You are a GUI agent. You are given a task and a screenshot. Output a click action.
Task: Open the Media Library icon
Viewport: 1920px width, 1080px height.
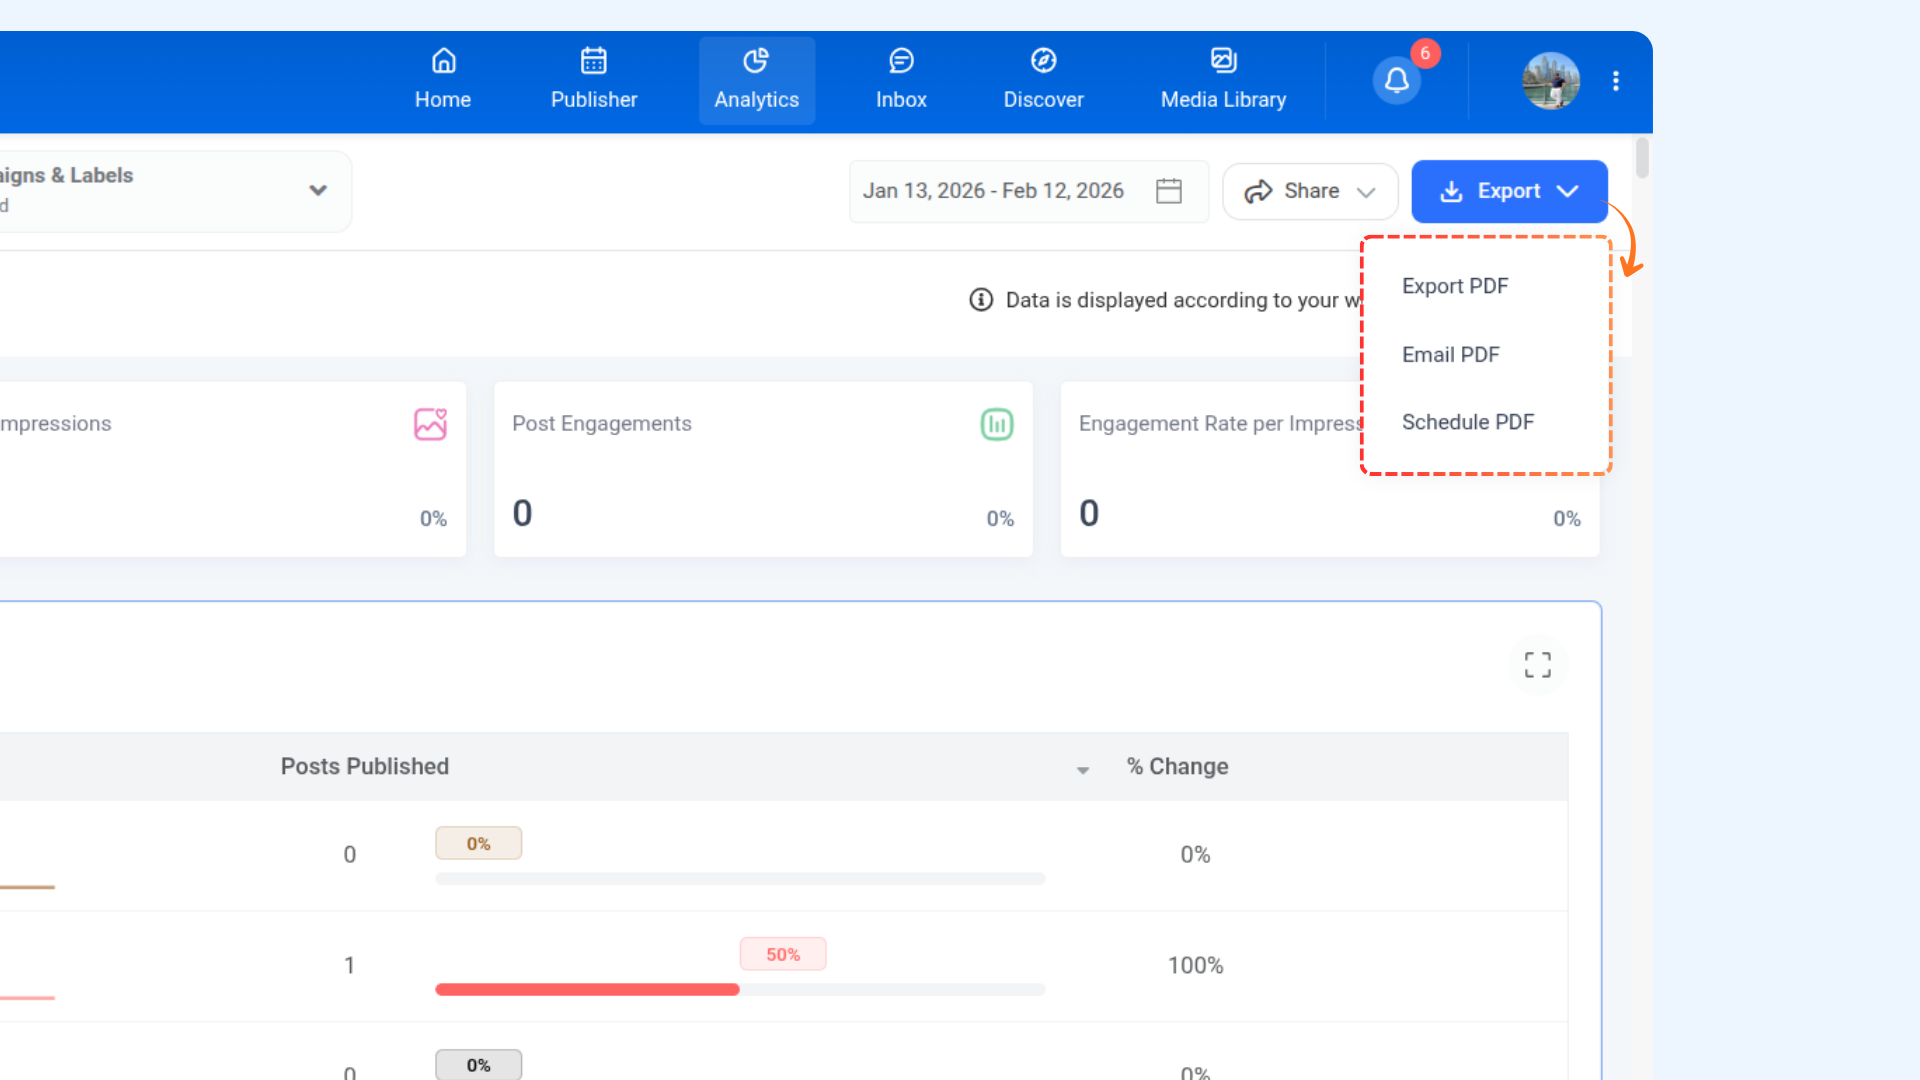1223,62
